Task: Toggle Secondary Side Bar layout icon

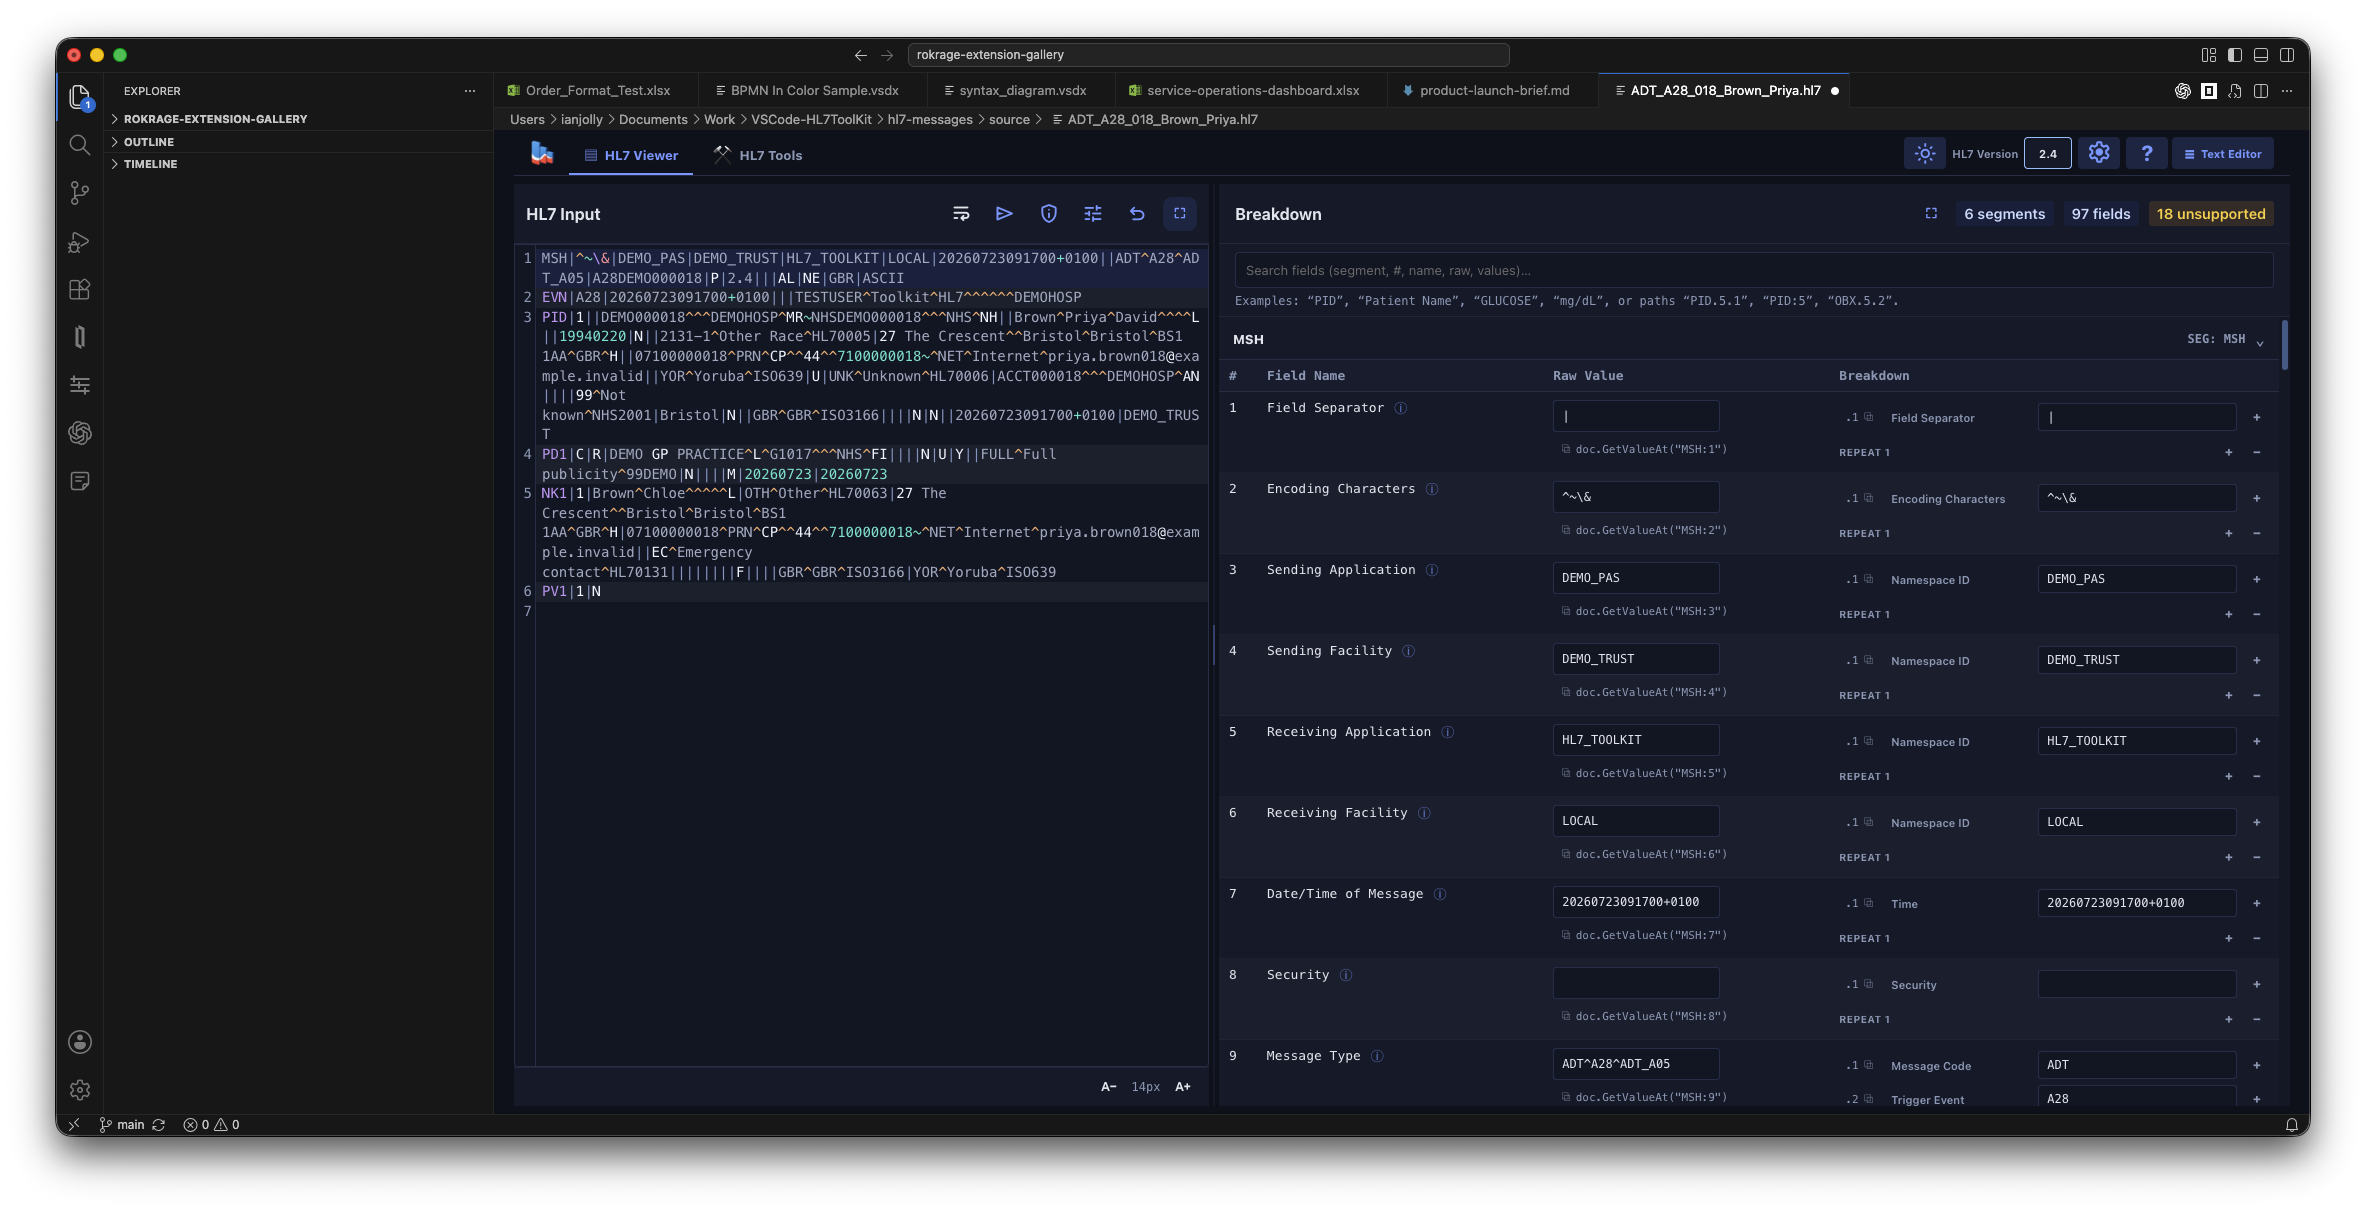Action: 2287,55
